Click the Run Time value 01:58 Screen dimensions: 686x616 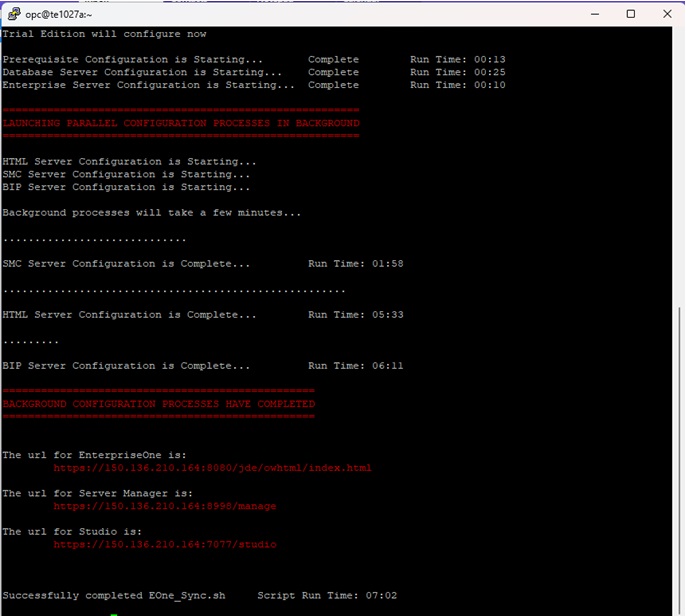pos(388,264)
